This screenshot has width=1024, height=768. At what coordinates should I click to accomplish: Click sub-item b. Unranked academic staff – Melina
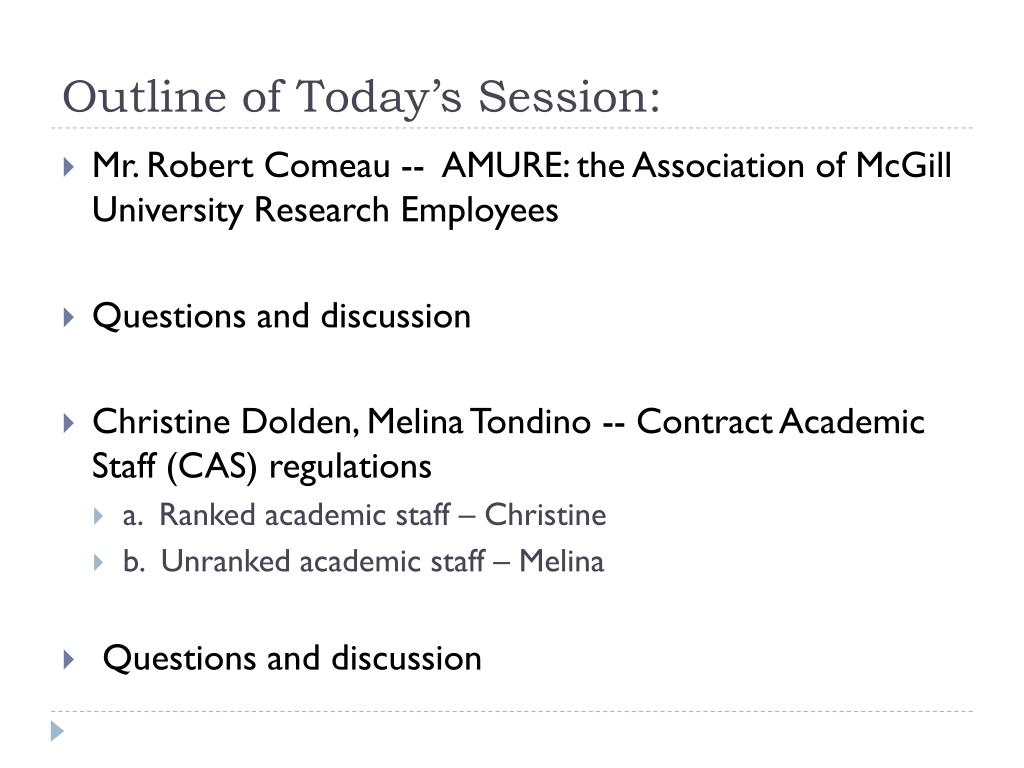tap(364, 562)
